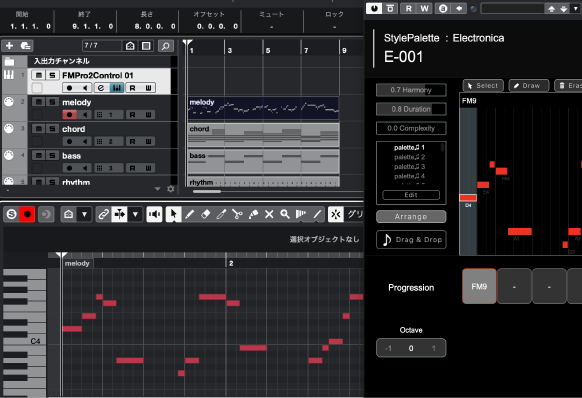582x398 pixels.
Task: Select palette 4 in the palette list
Action: (409, 176)
